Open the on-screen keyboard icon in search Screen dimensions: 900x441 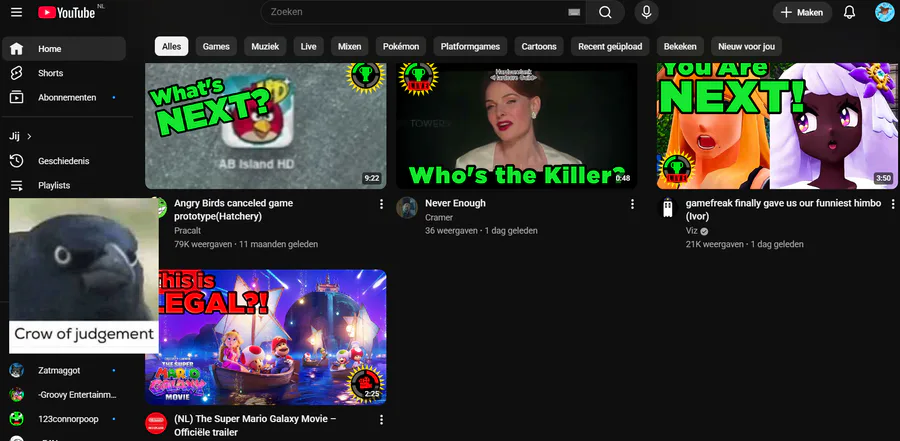coord(574,13)
